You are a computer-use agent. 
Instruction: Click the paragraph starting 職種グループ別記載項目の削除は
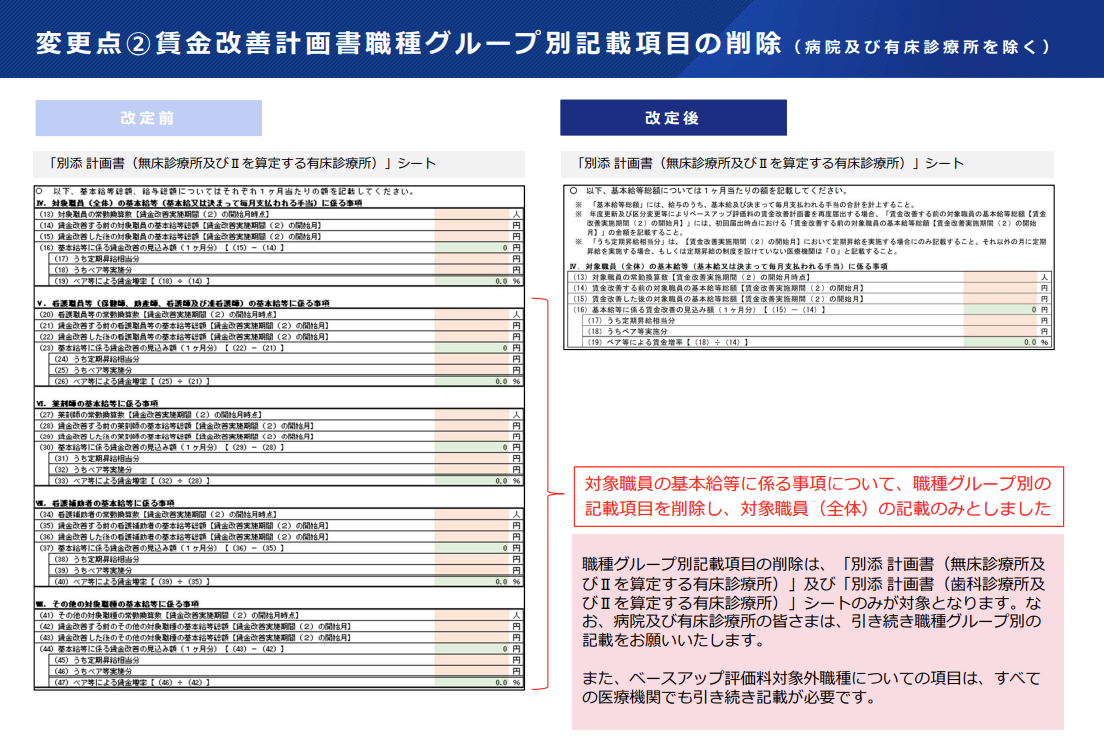[814, 602]
